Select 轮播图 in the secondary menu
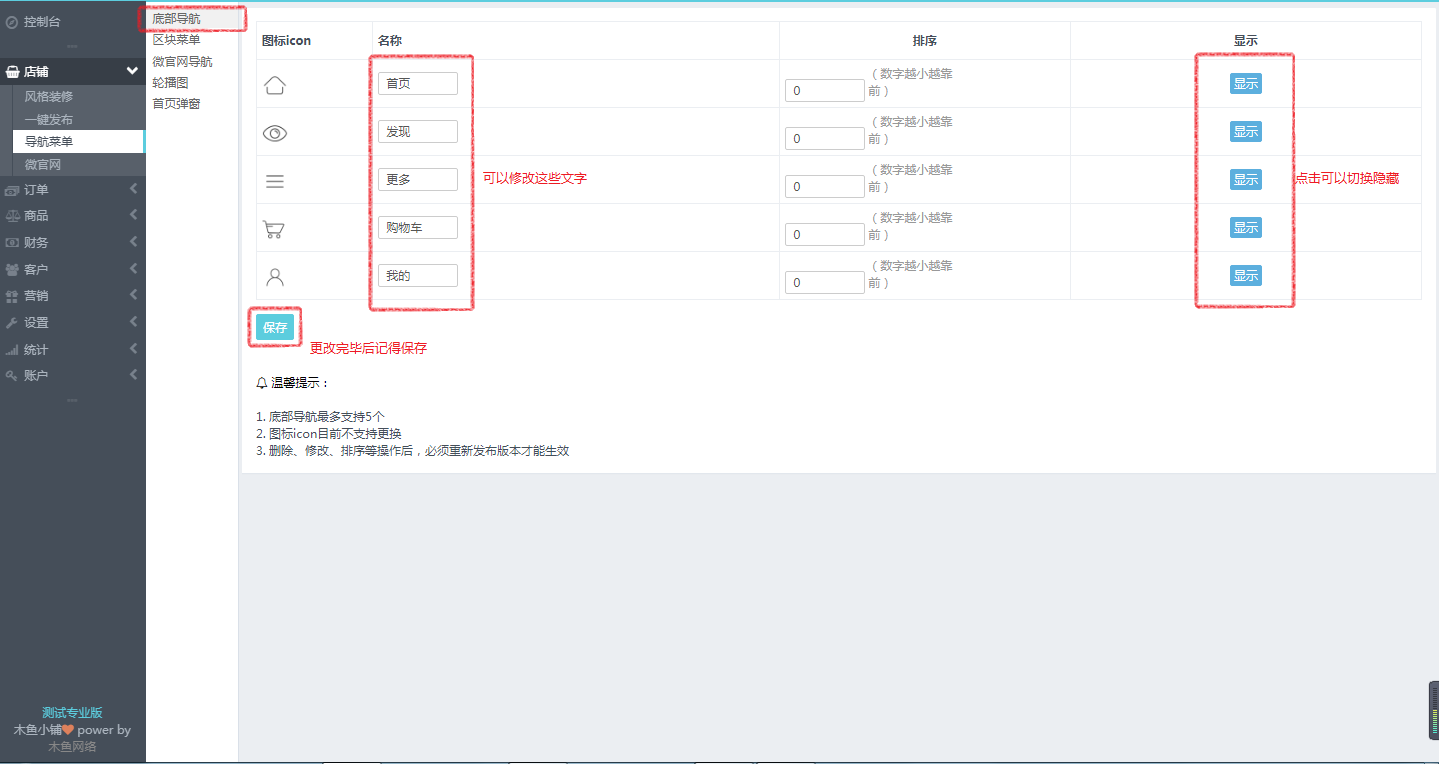This screenshot has width=1439, height=764. (170, 83)
